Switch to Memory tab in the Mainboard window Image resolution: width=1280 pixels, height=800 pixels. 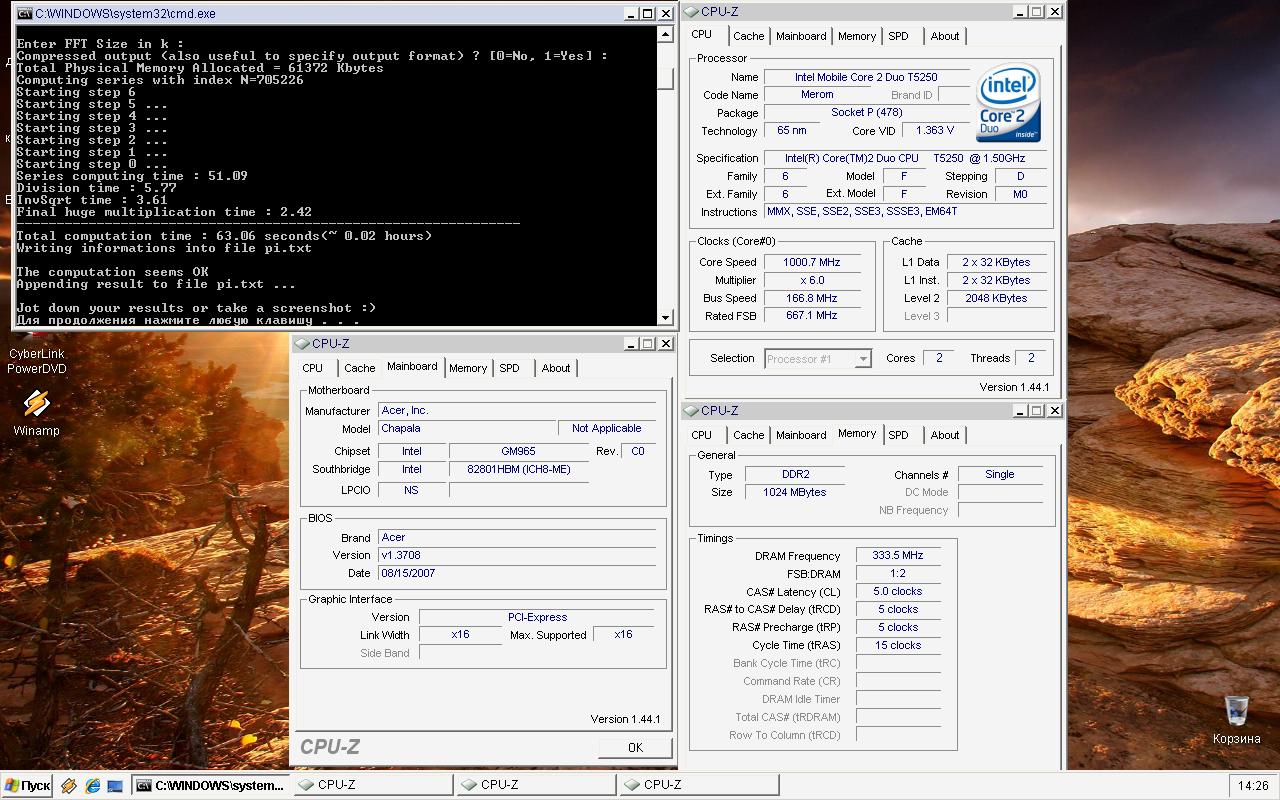click(x=468, y=368)
